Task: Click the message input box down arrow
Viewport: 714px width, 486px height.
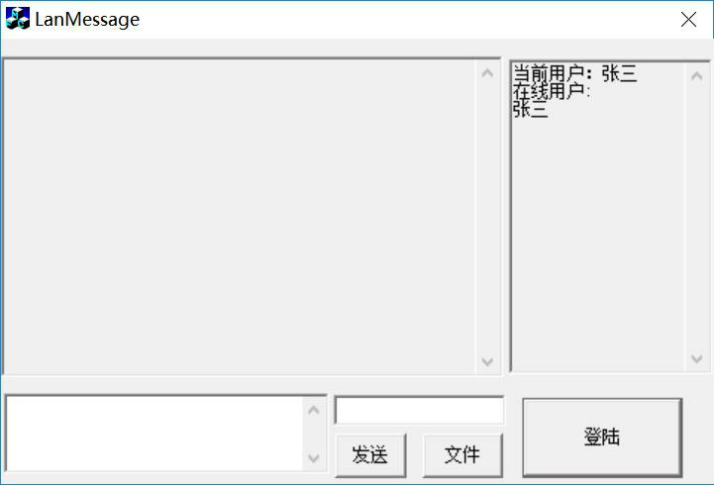Action: point(313,458)
